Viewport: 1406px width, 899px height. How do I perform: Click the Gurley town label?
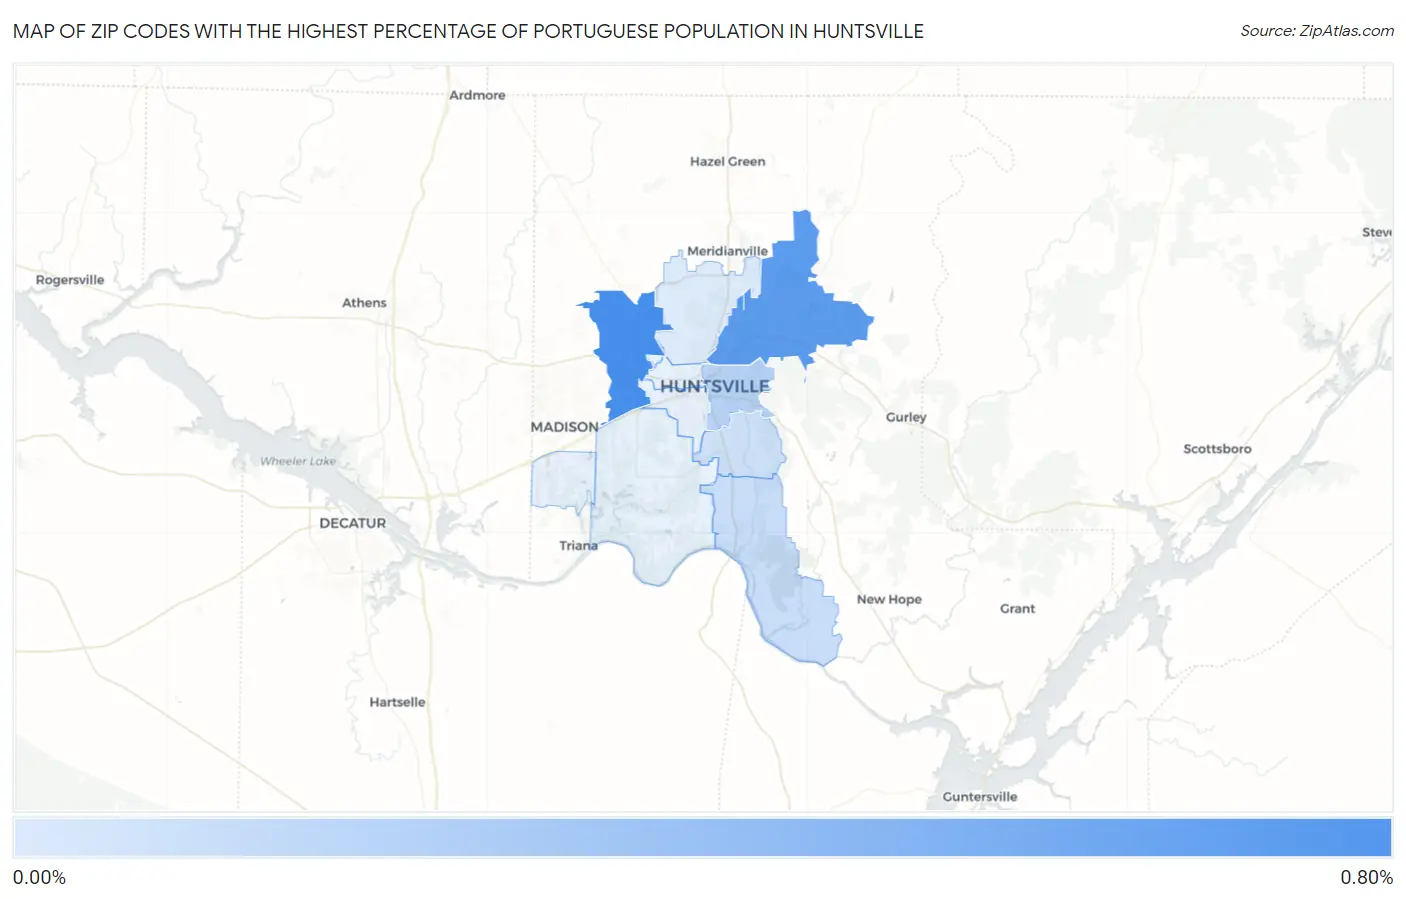(x=906, y=417)
